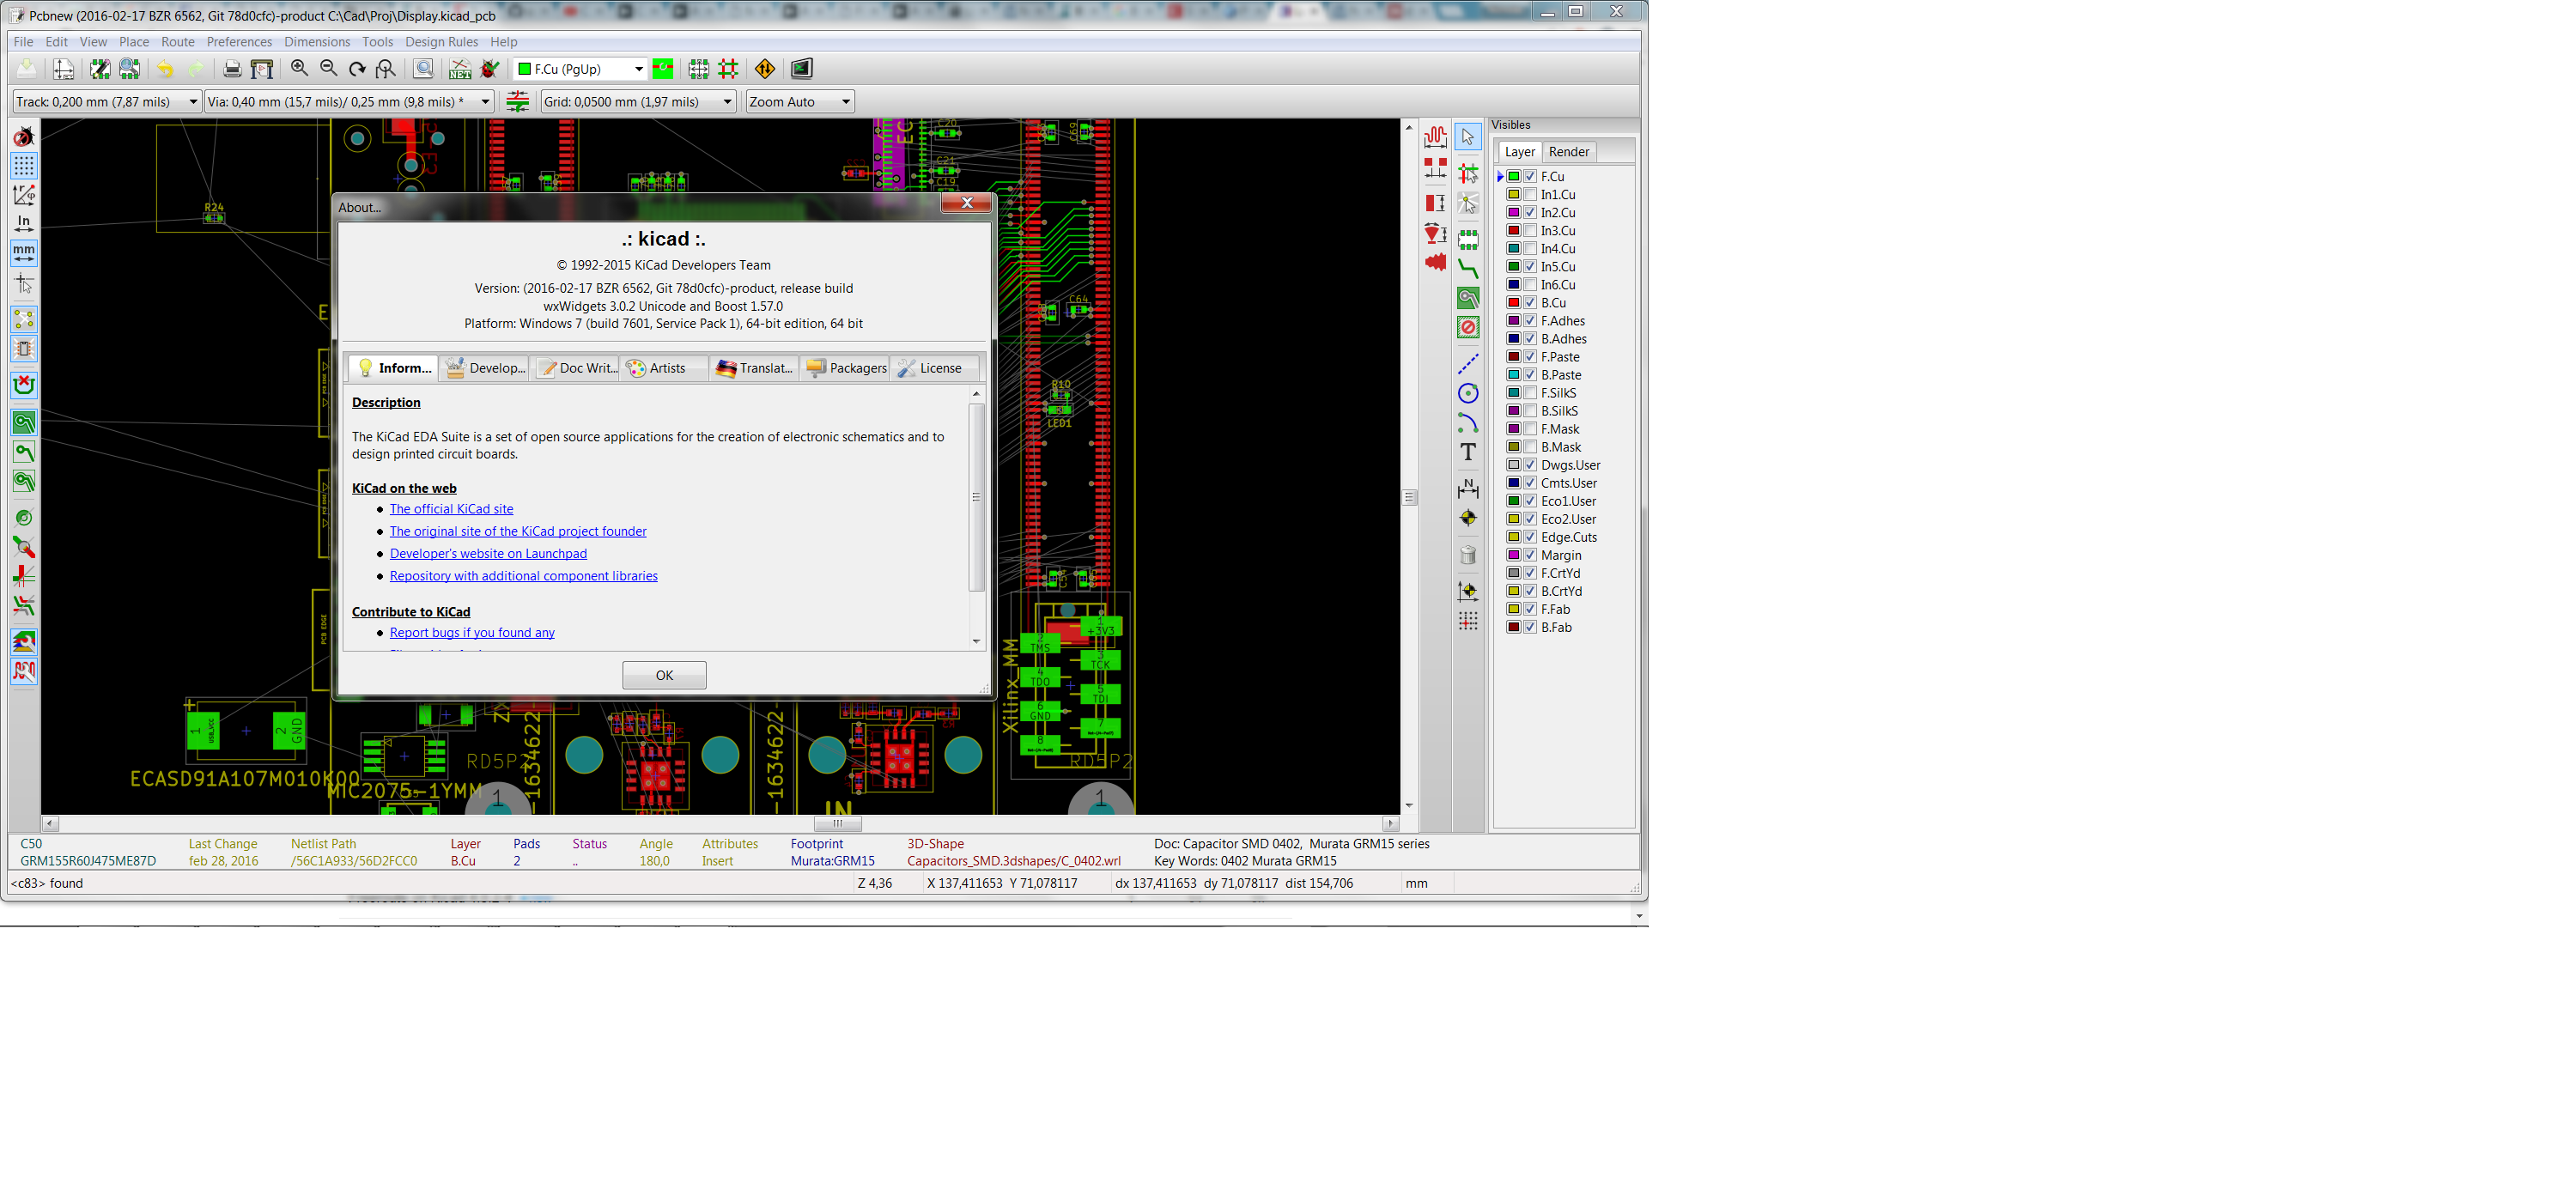Select the Delete items trash tool

(x=1468, y=555)
